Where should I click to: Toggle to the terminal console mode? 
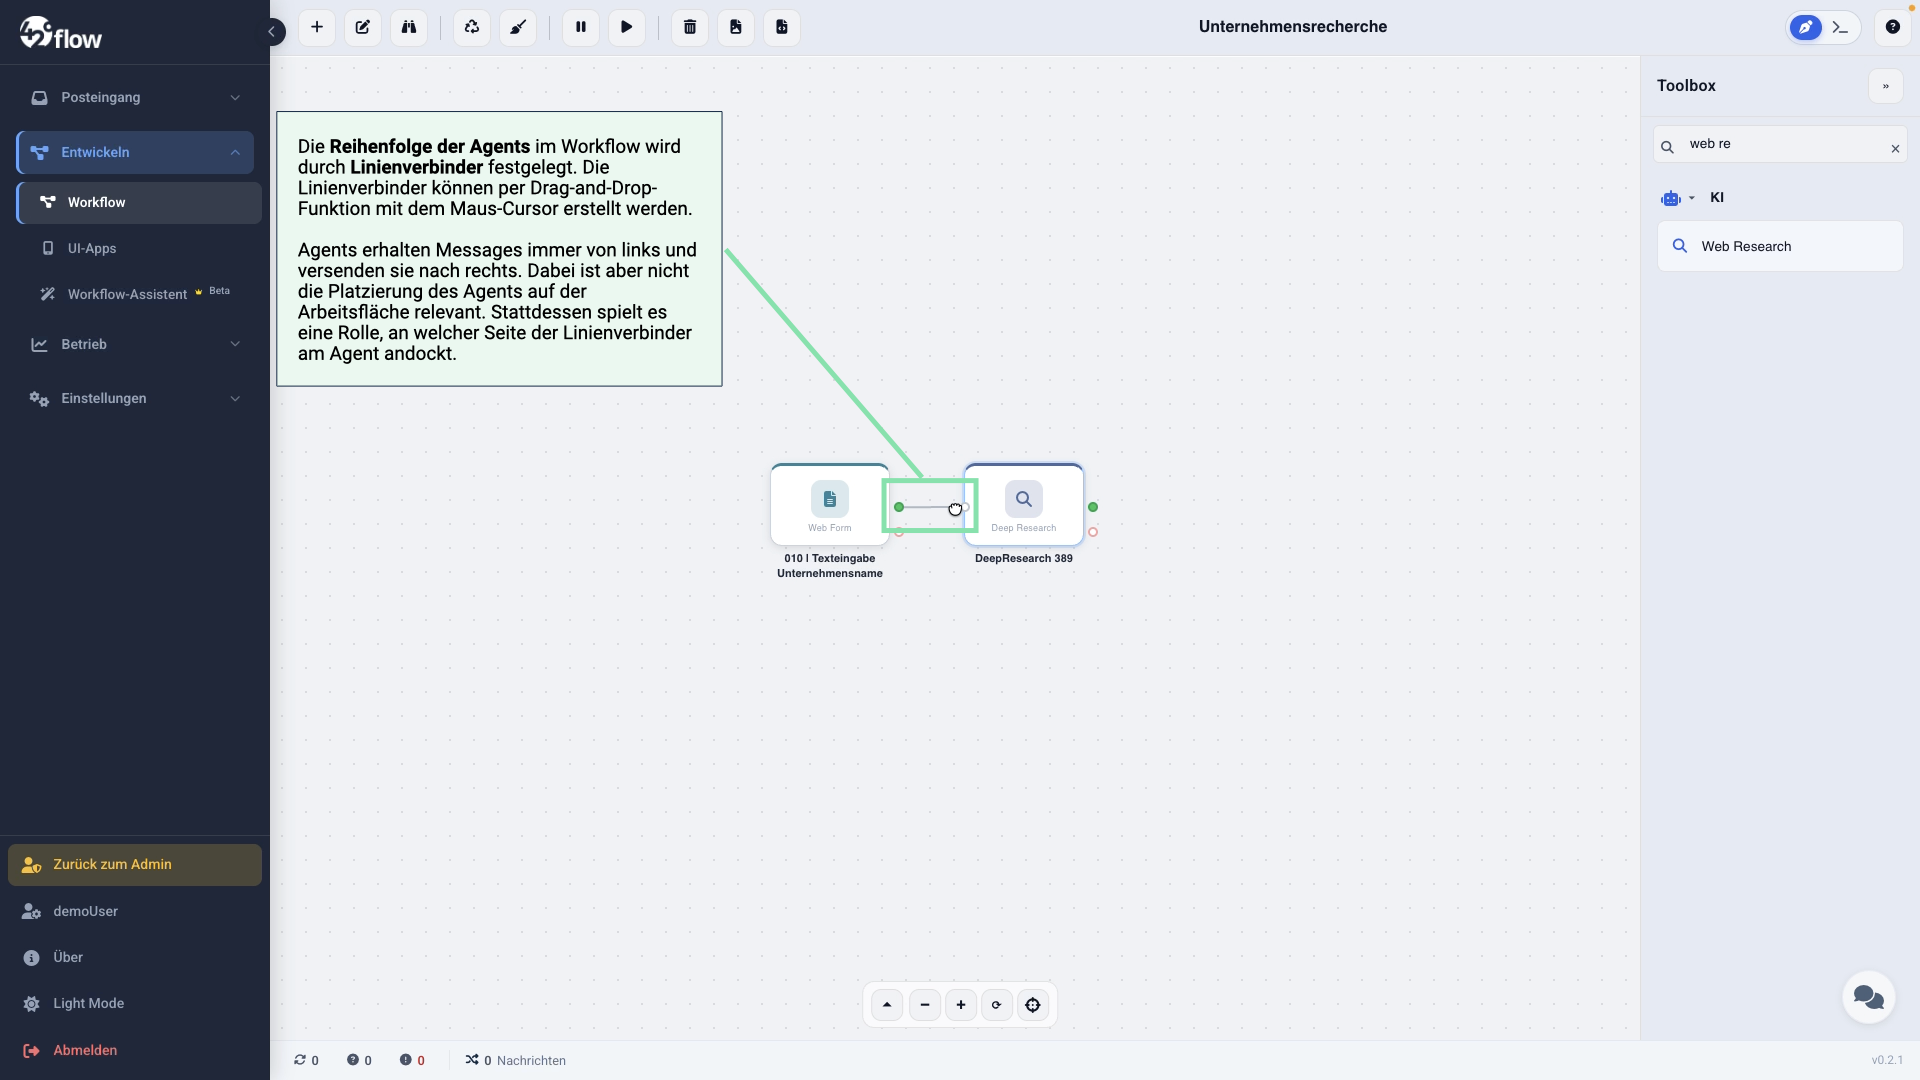pos(1841,27)
